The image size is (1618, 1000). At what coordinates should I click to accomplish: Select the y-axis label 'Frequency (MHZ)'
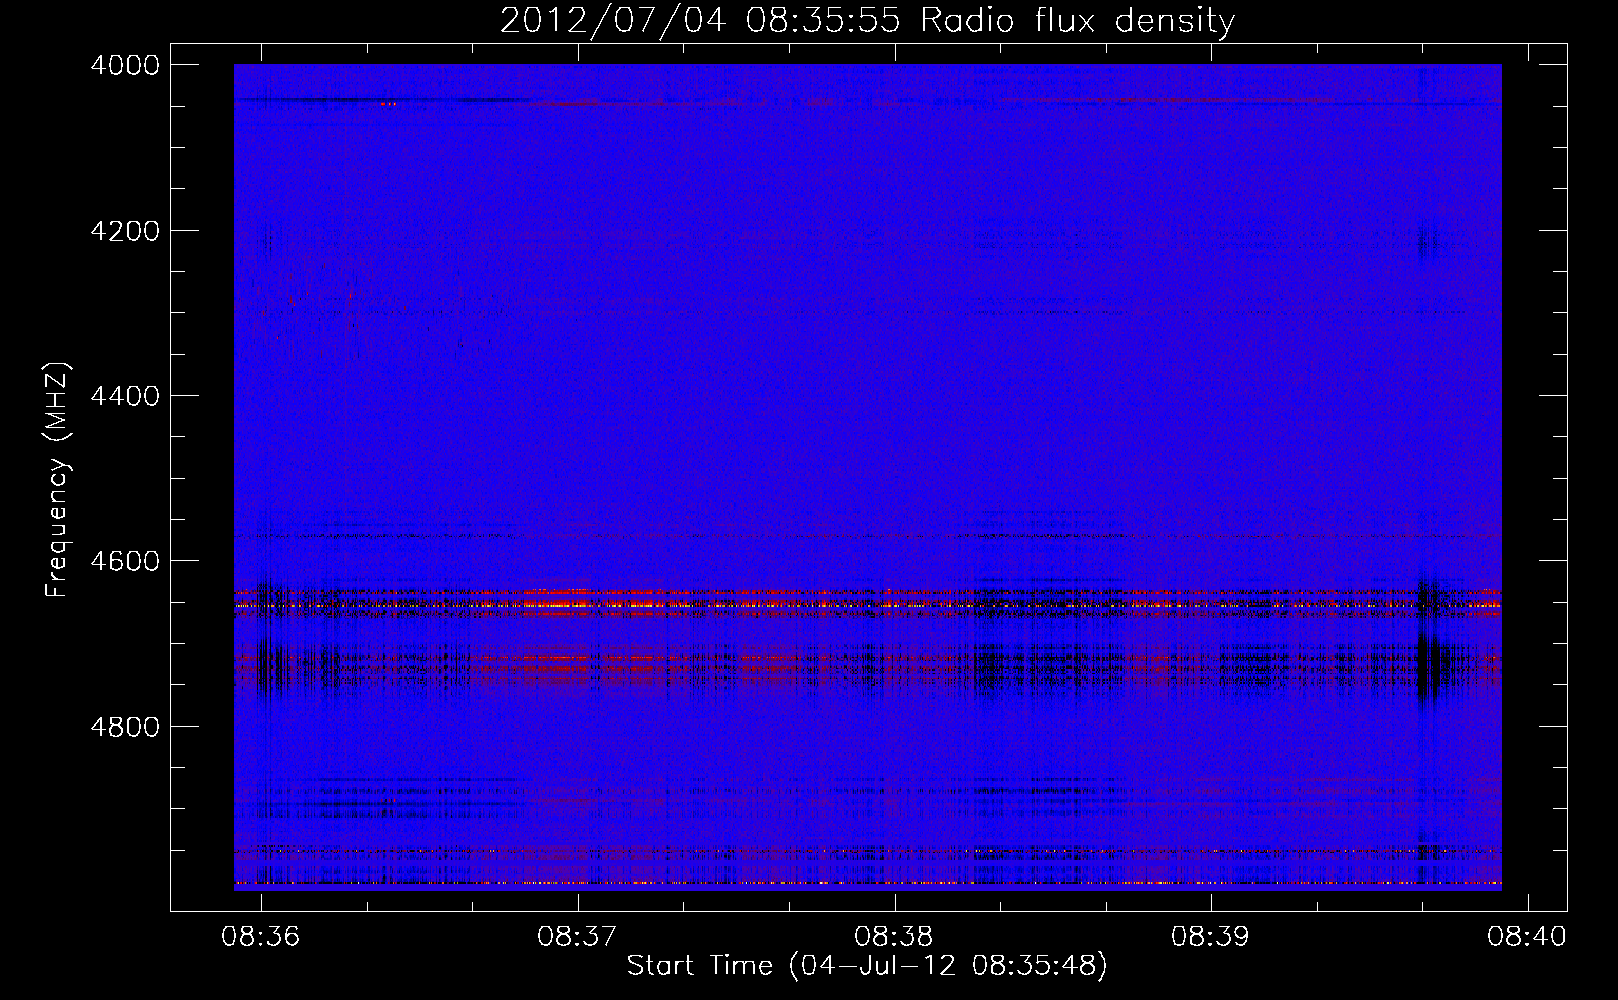pyautogui.click(x=57, y=480)
